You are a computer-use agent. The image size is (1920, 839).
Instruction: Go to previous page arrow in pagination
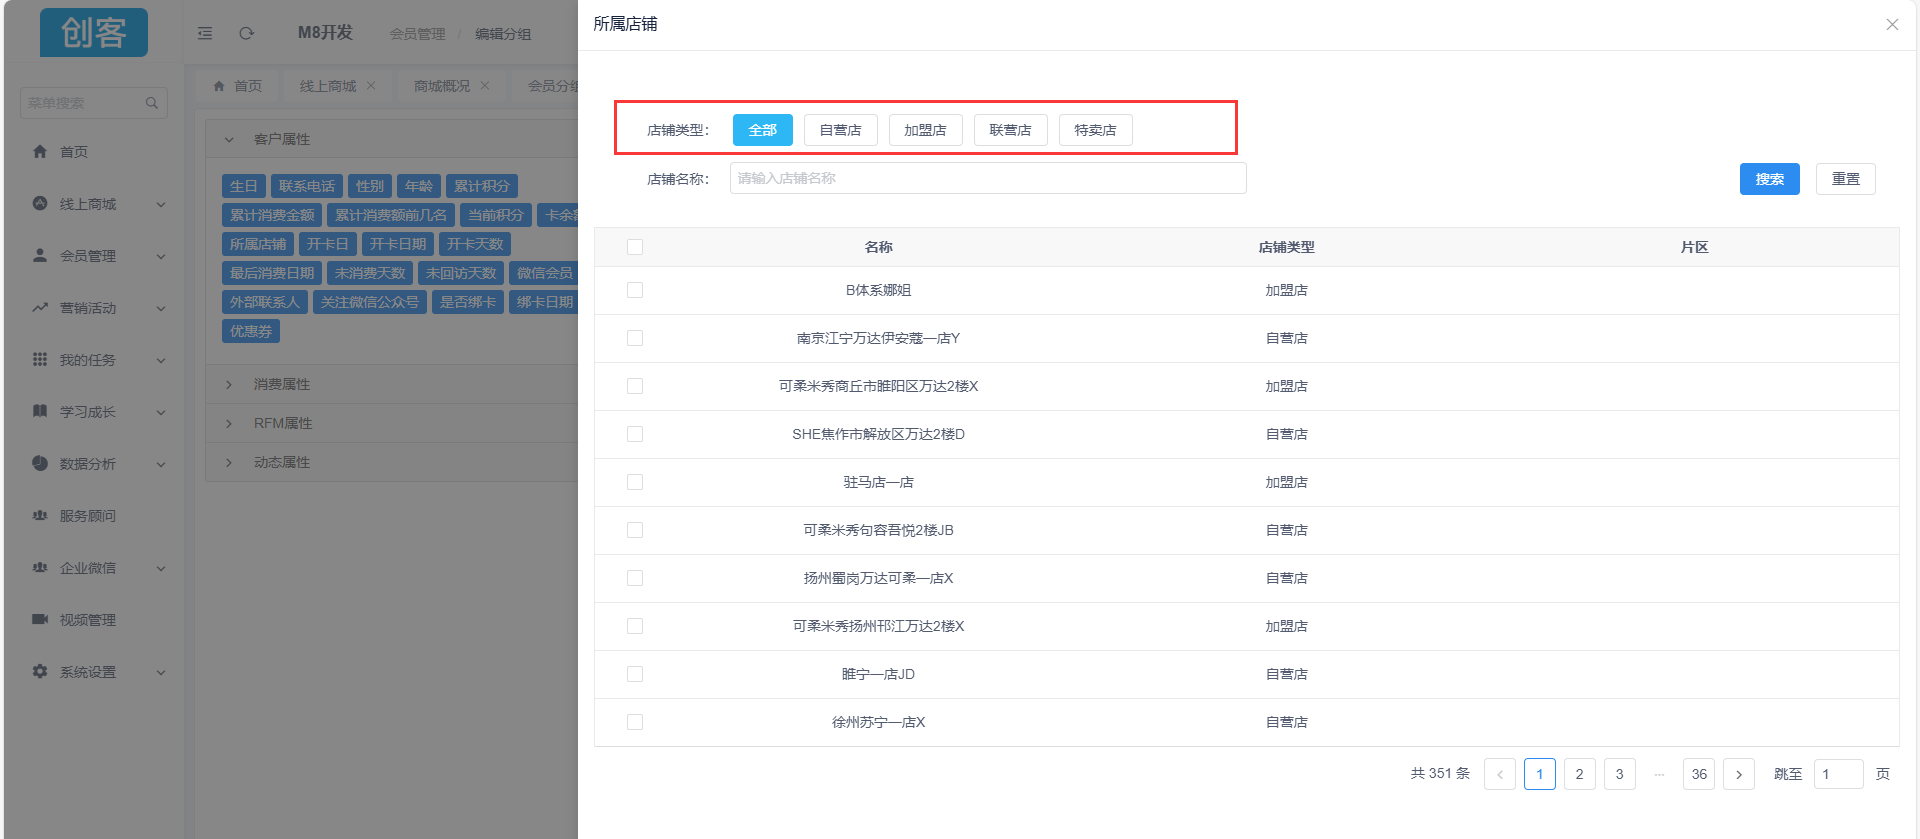[x=1500, y=774]
